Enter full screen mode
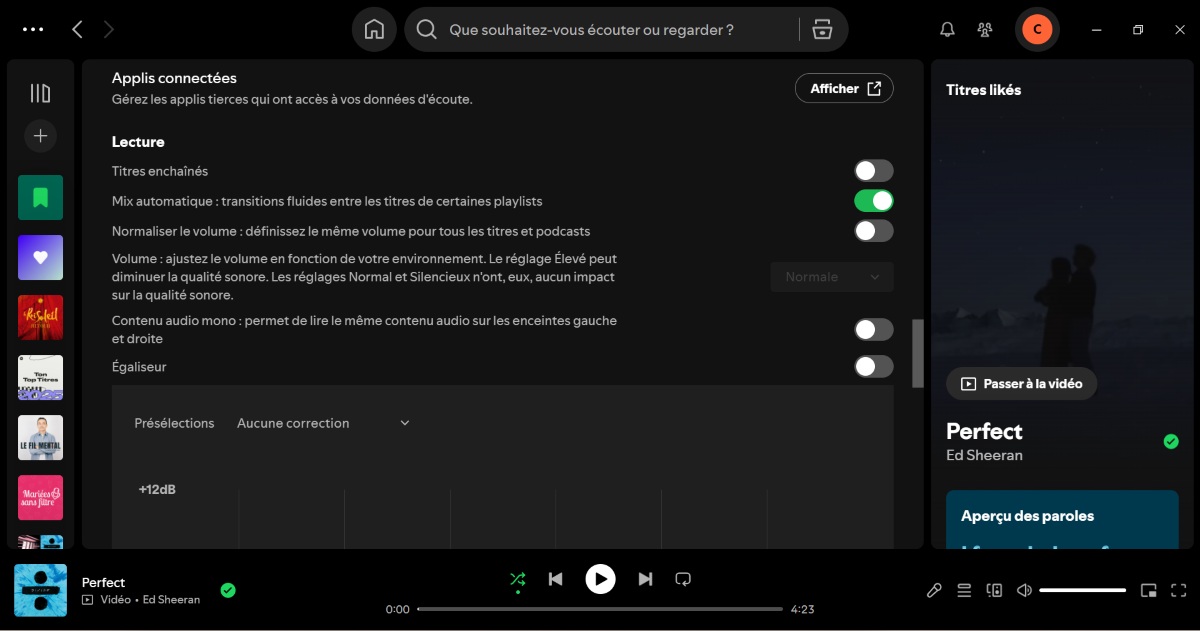 (x=1180, y=590)
